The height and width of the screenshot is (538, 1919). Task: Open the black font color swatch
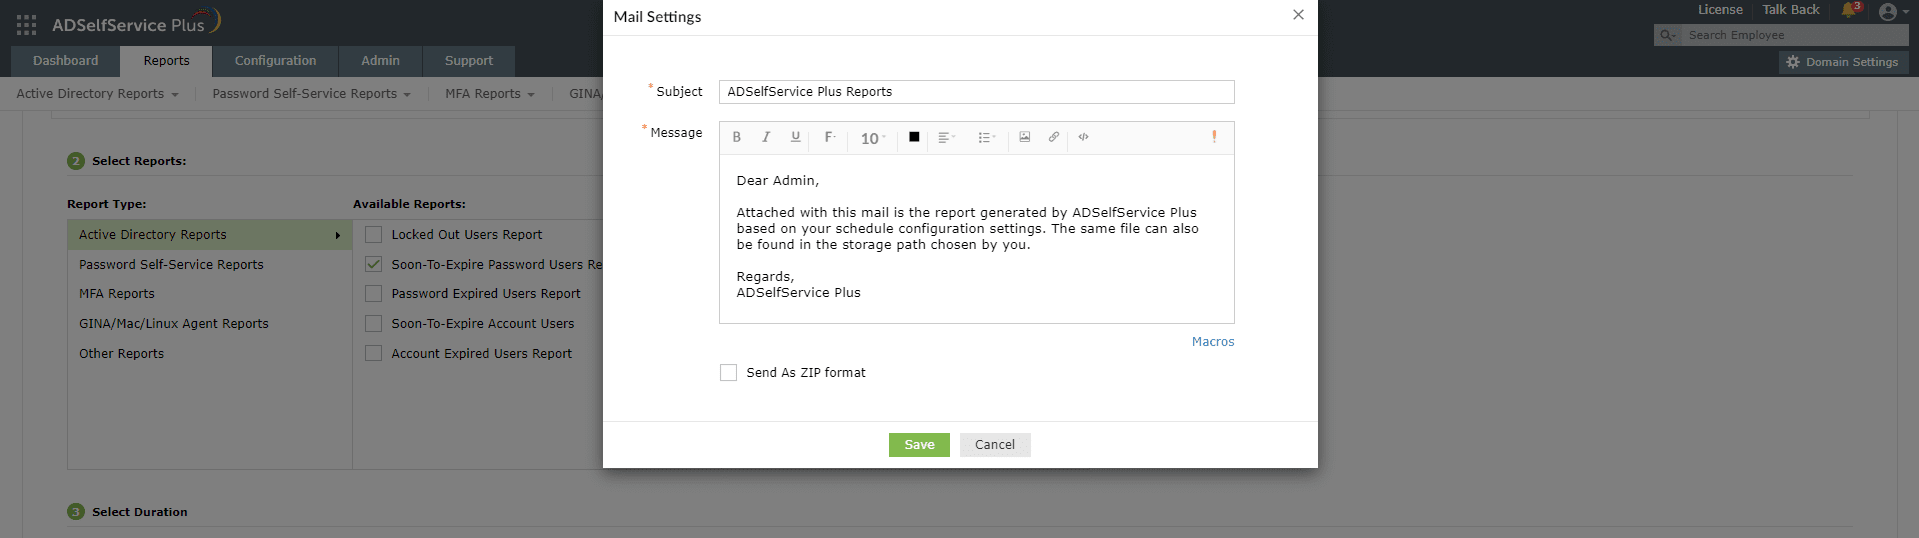(x=914, y=138)
